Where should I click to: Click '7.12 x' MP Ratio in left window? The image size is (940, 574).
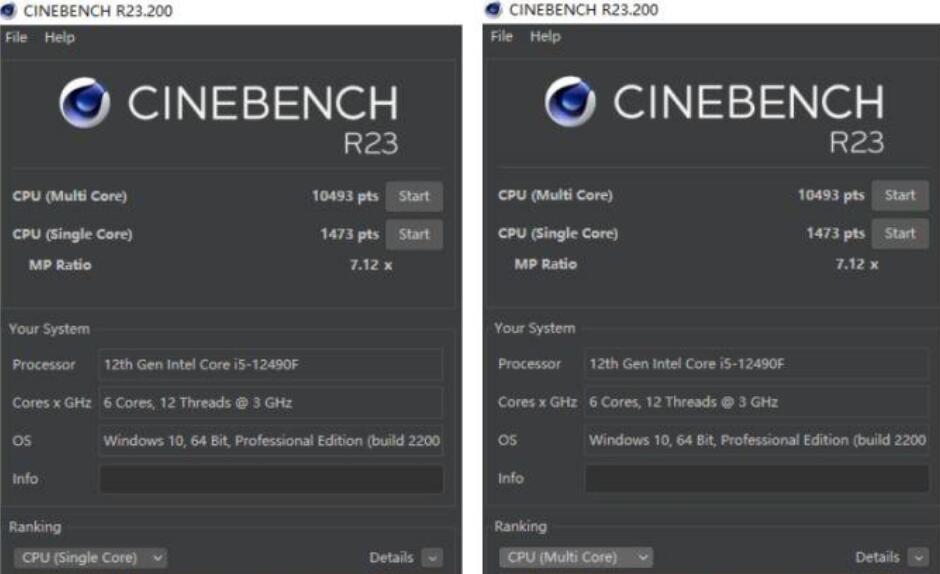tap(371, 265)
